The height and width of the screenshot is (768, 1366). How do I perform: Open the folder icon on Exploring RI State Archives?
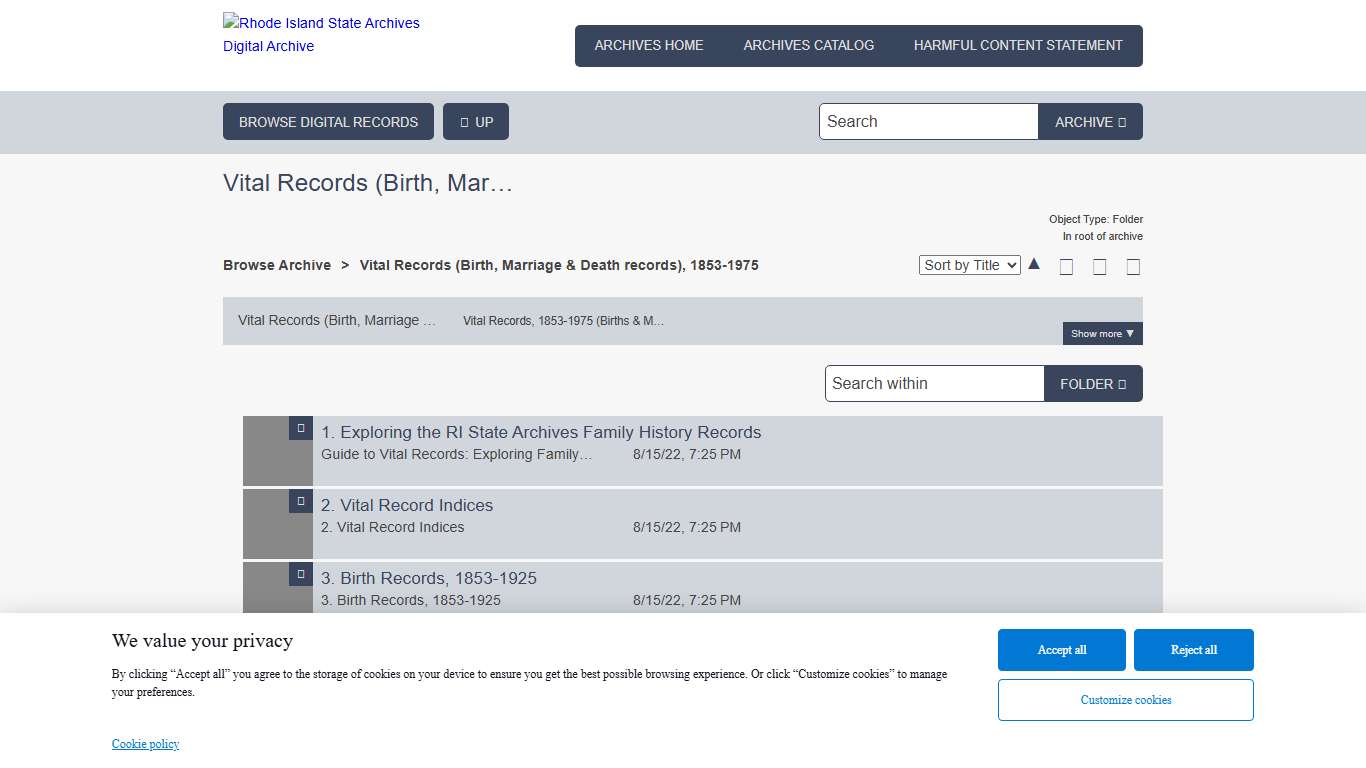pos(300,428)
